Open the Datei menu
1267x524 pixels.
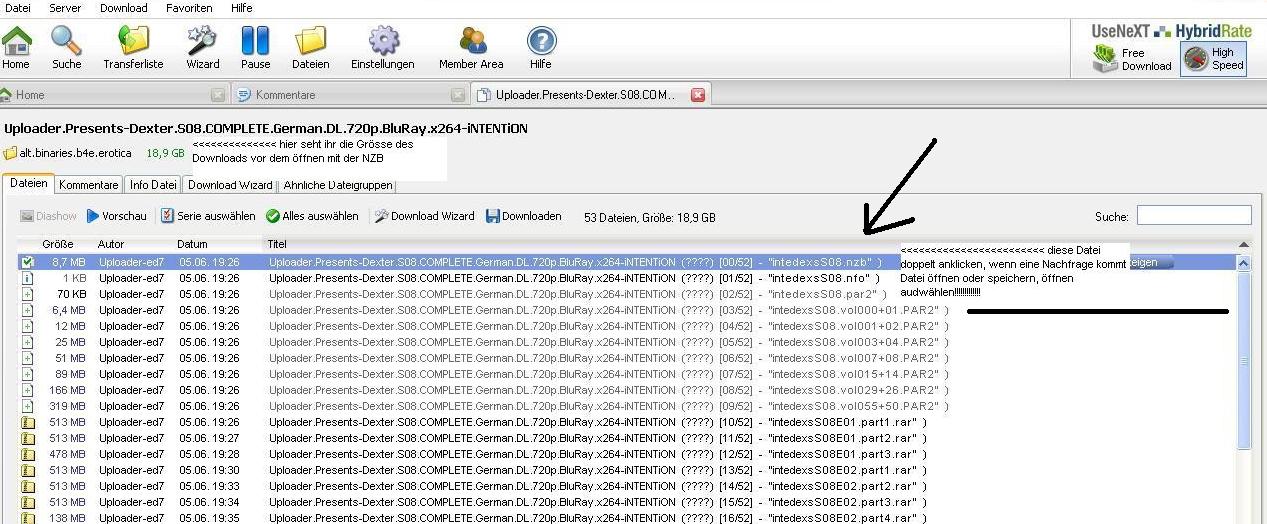(18, 8)
